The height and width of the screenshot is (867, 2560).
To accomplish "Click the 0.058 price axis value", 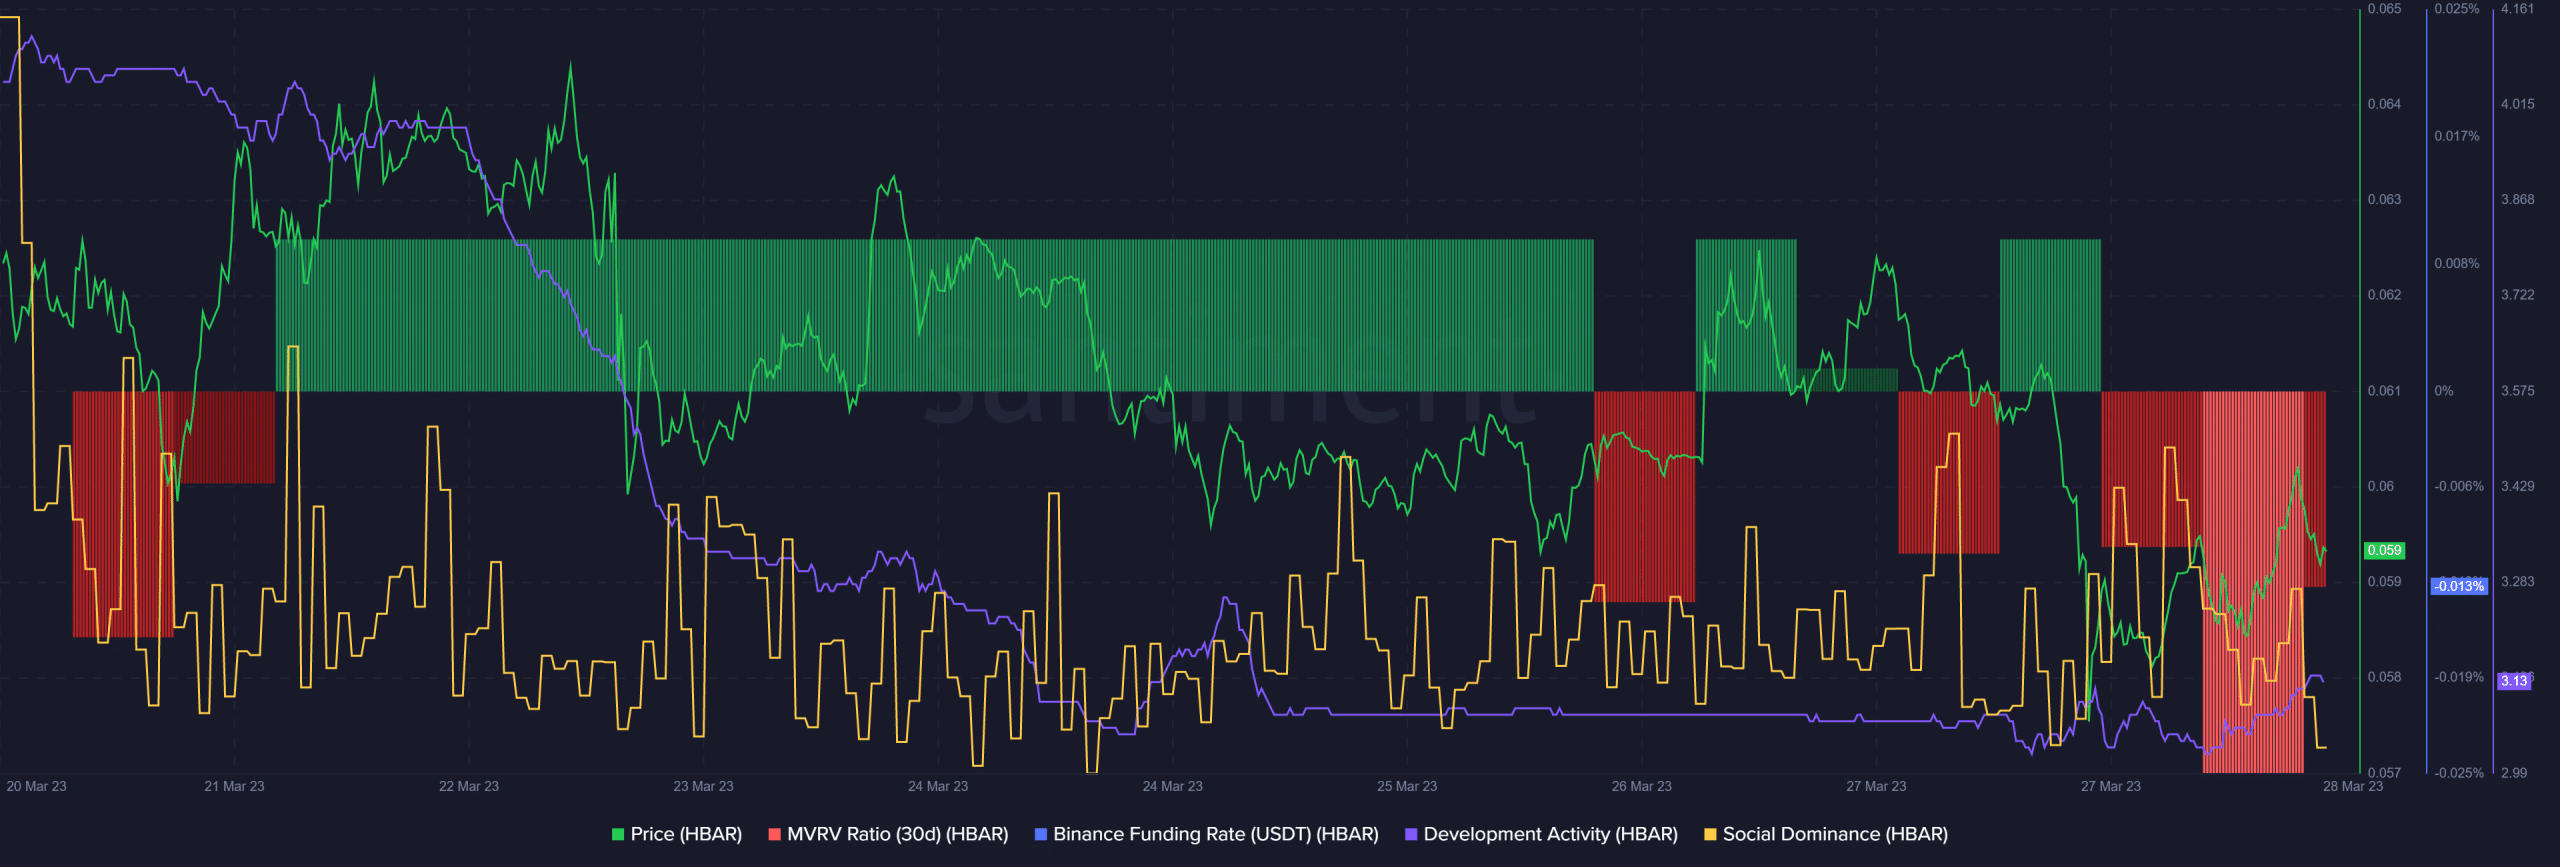I will point(2384,677).
